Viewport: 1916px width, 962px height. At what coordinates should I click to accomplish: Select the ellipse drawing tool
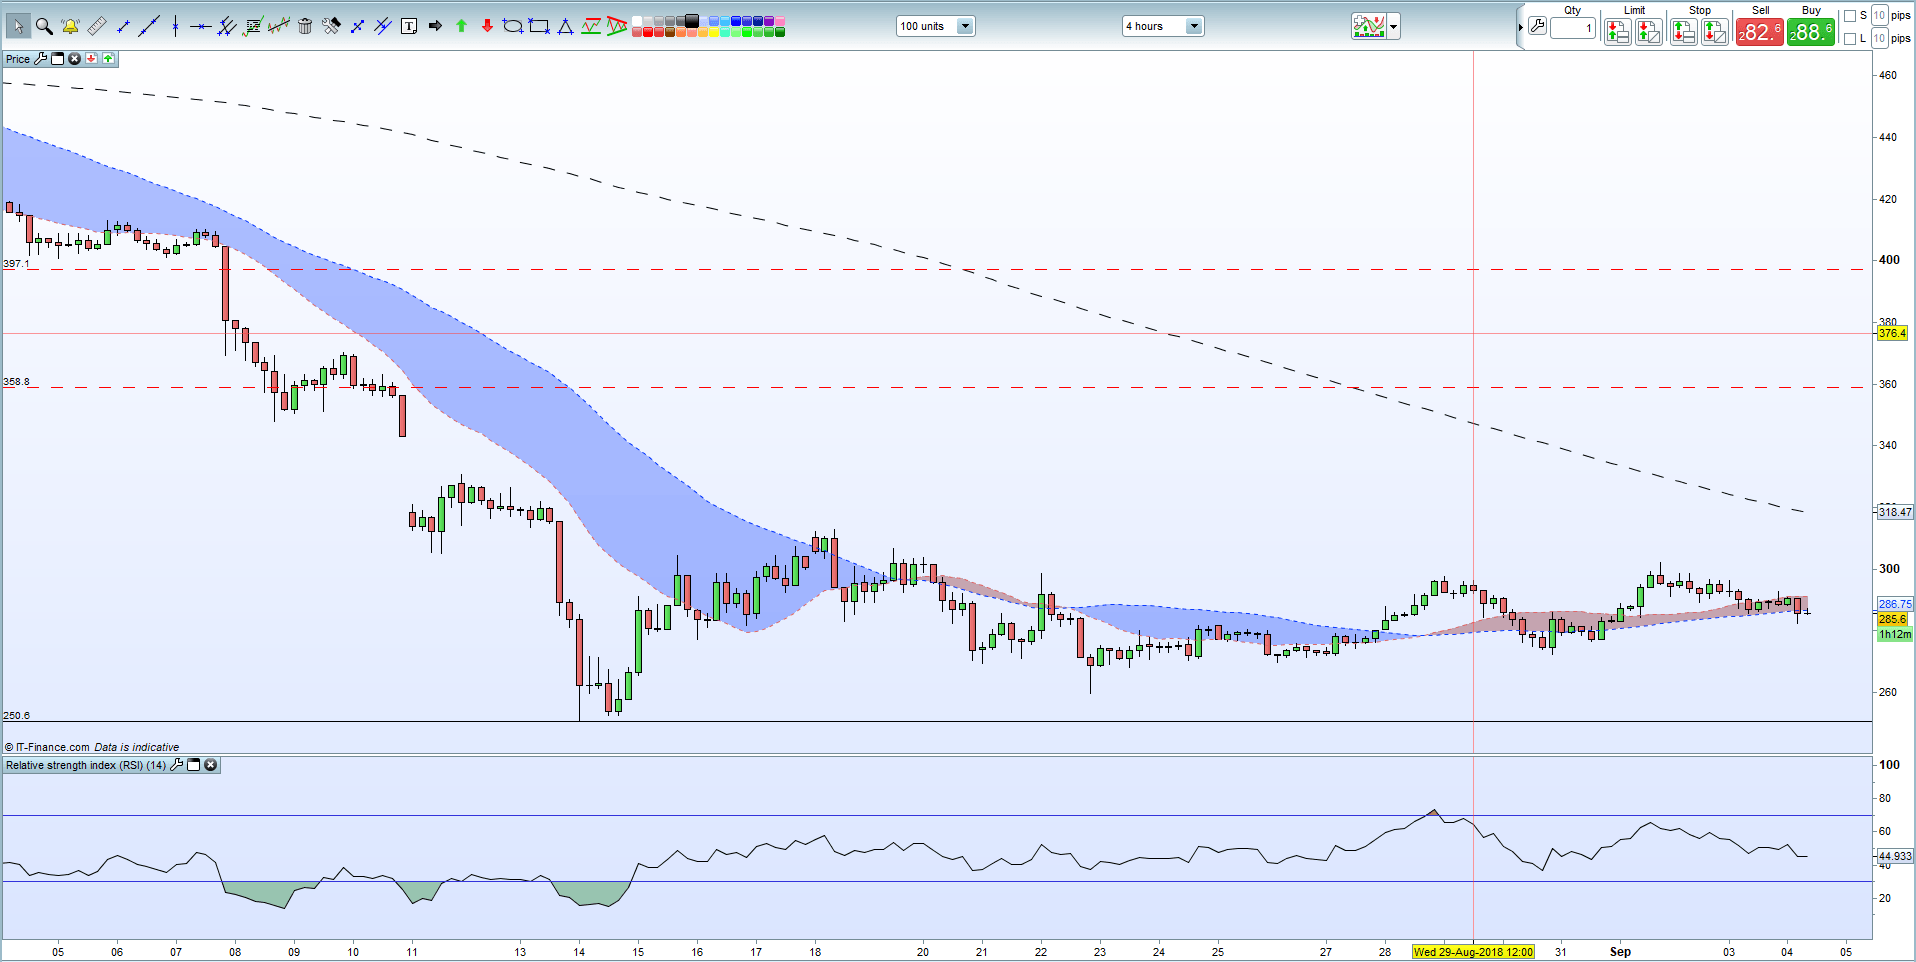(x=513, y=26)
